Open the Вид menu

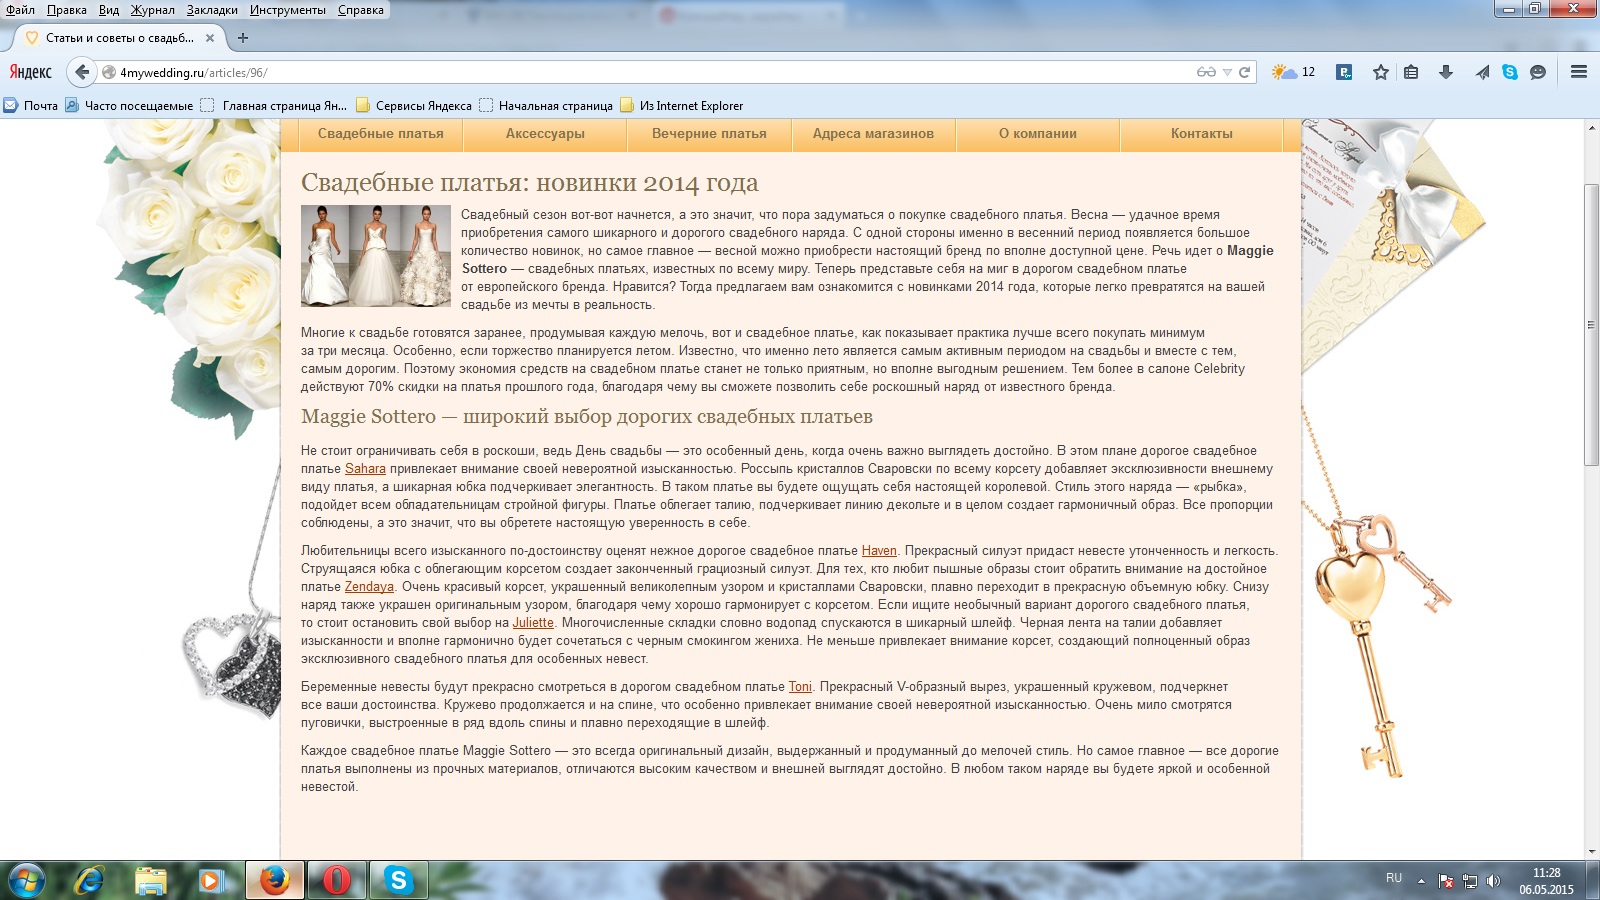click(x=109, y=10)
